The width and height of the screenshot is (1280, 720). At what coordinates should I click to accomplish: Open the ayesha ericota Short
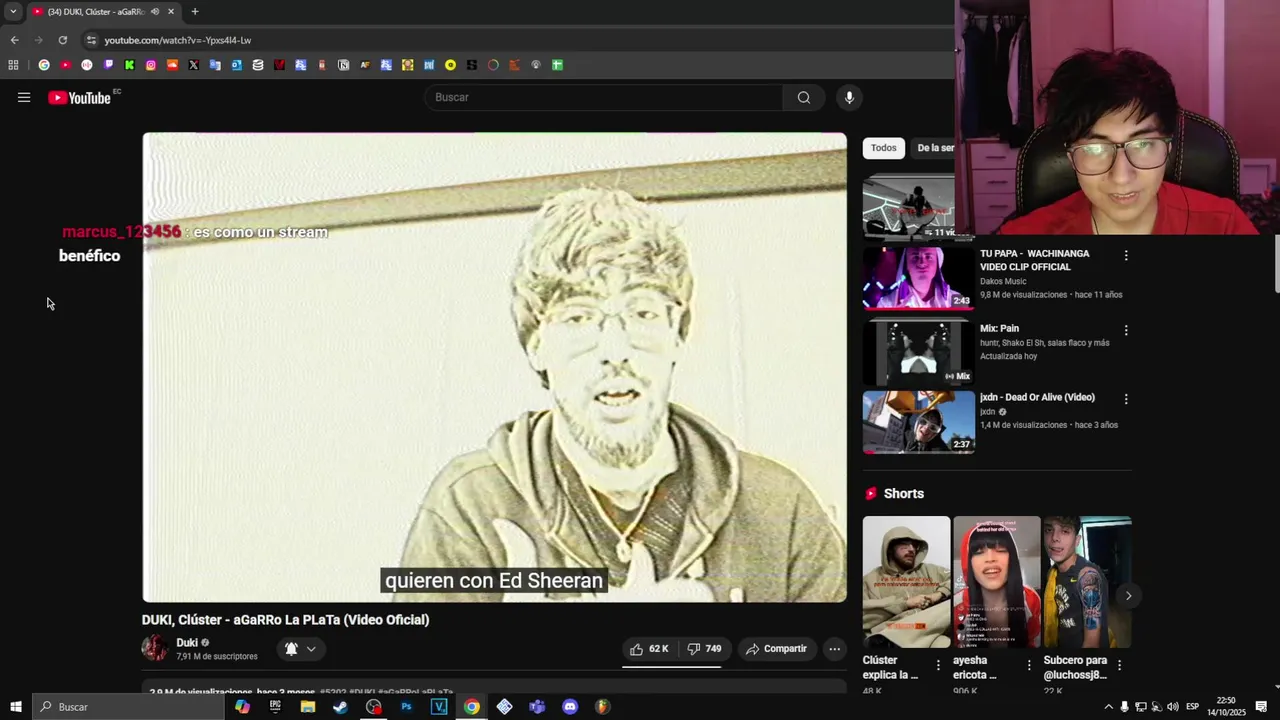(x=997, y=582)
